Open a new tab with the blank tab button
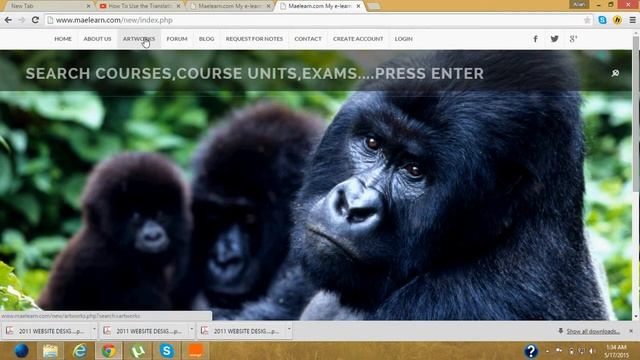 (x=373, y=6)
